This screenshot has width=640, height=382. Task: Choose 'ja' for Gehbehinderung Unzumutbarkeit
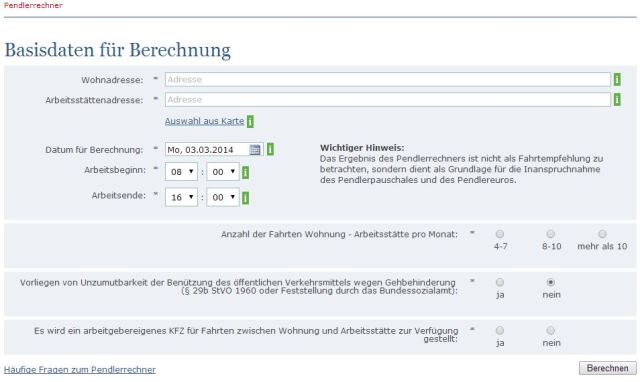coord(500,282)
